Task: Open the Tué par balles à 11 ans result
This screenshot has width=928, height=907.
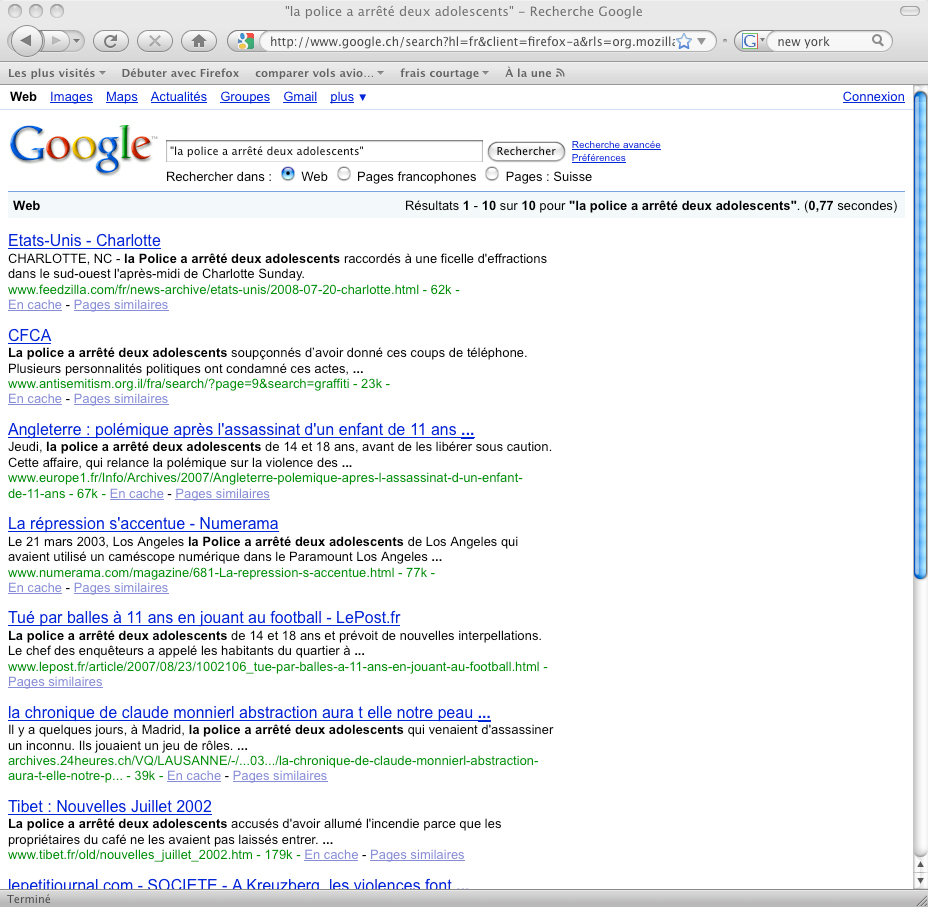Action: click(x=204, y=617)
